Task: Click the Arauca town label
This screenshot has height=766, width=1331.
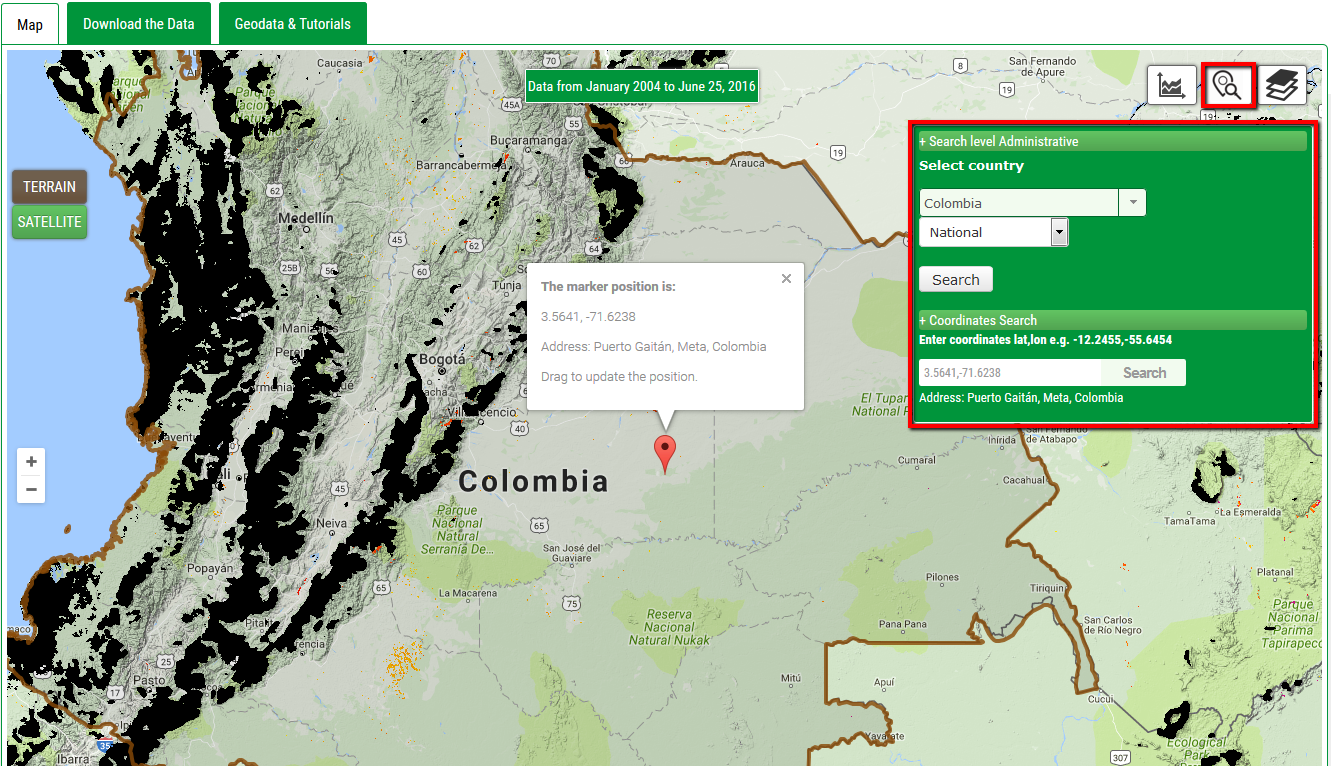Action: pyautogui.click(x=747, y=163)
